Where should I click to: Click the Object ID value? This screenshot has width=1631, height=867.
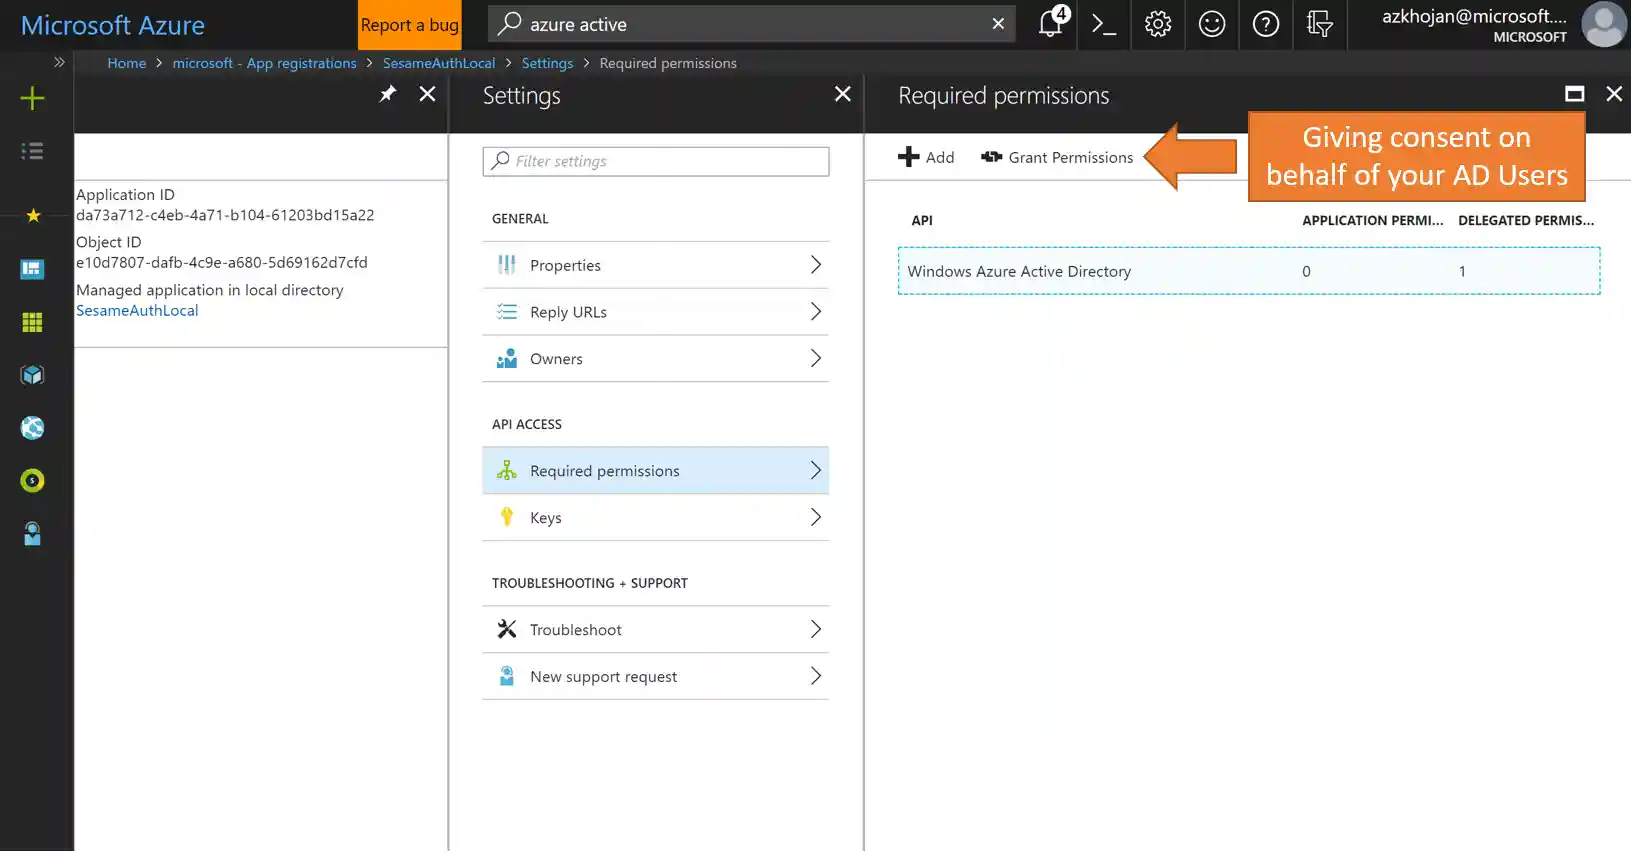click(x=222, y=262)
